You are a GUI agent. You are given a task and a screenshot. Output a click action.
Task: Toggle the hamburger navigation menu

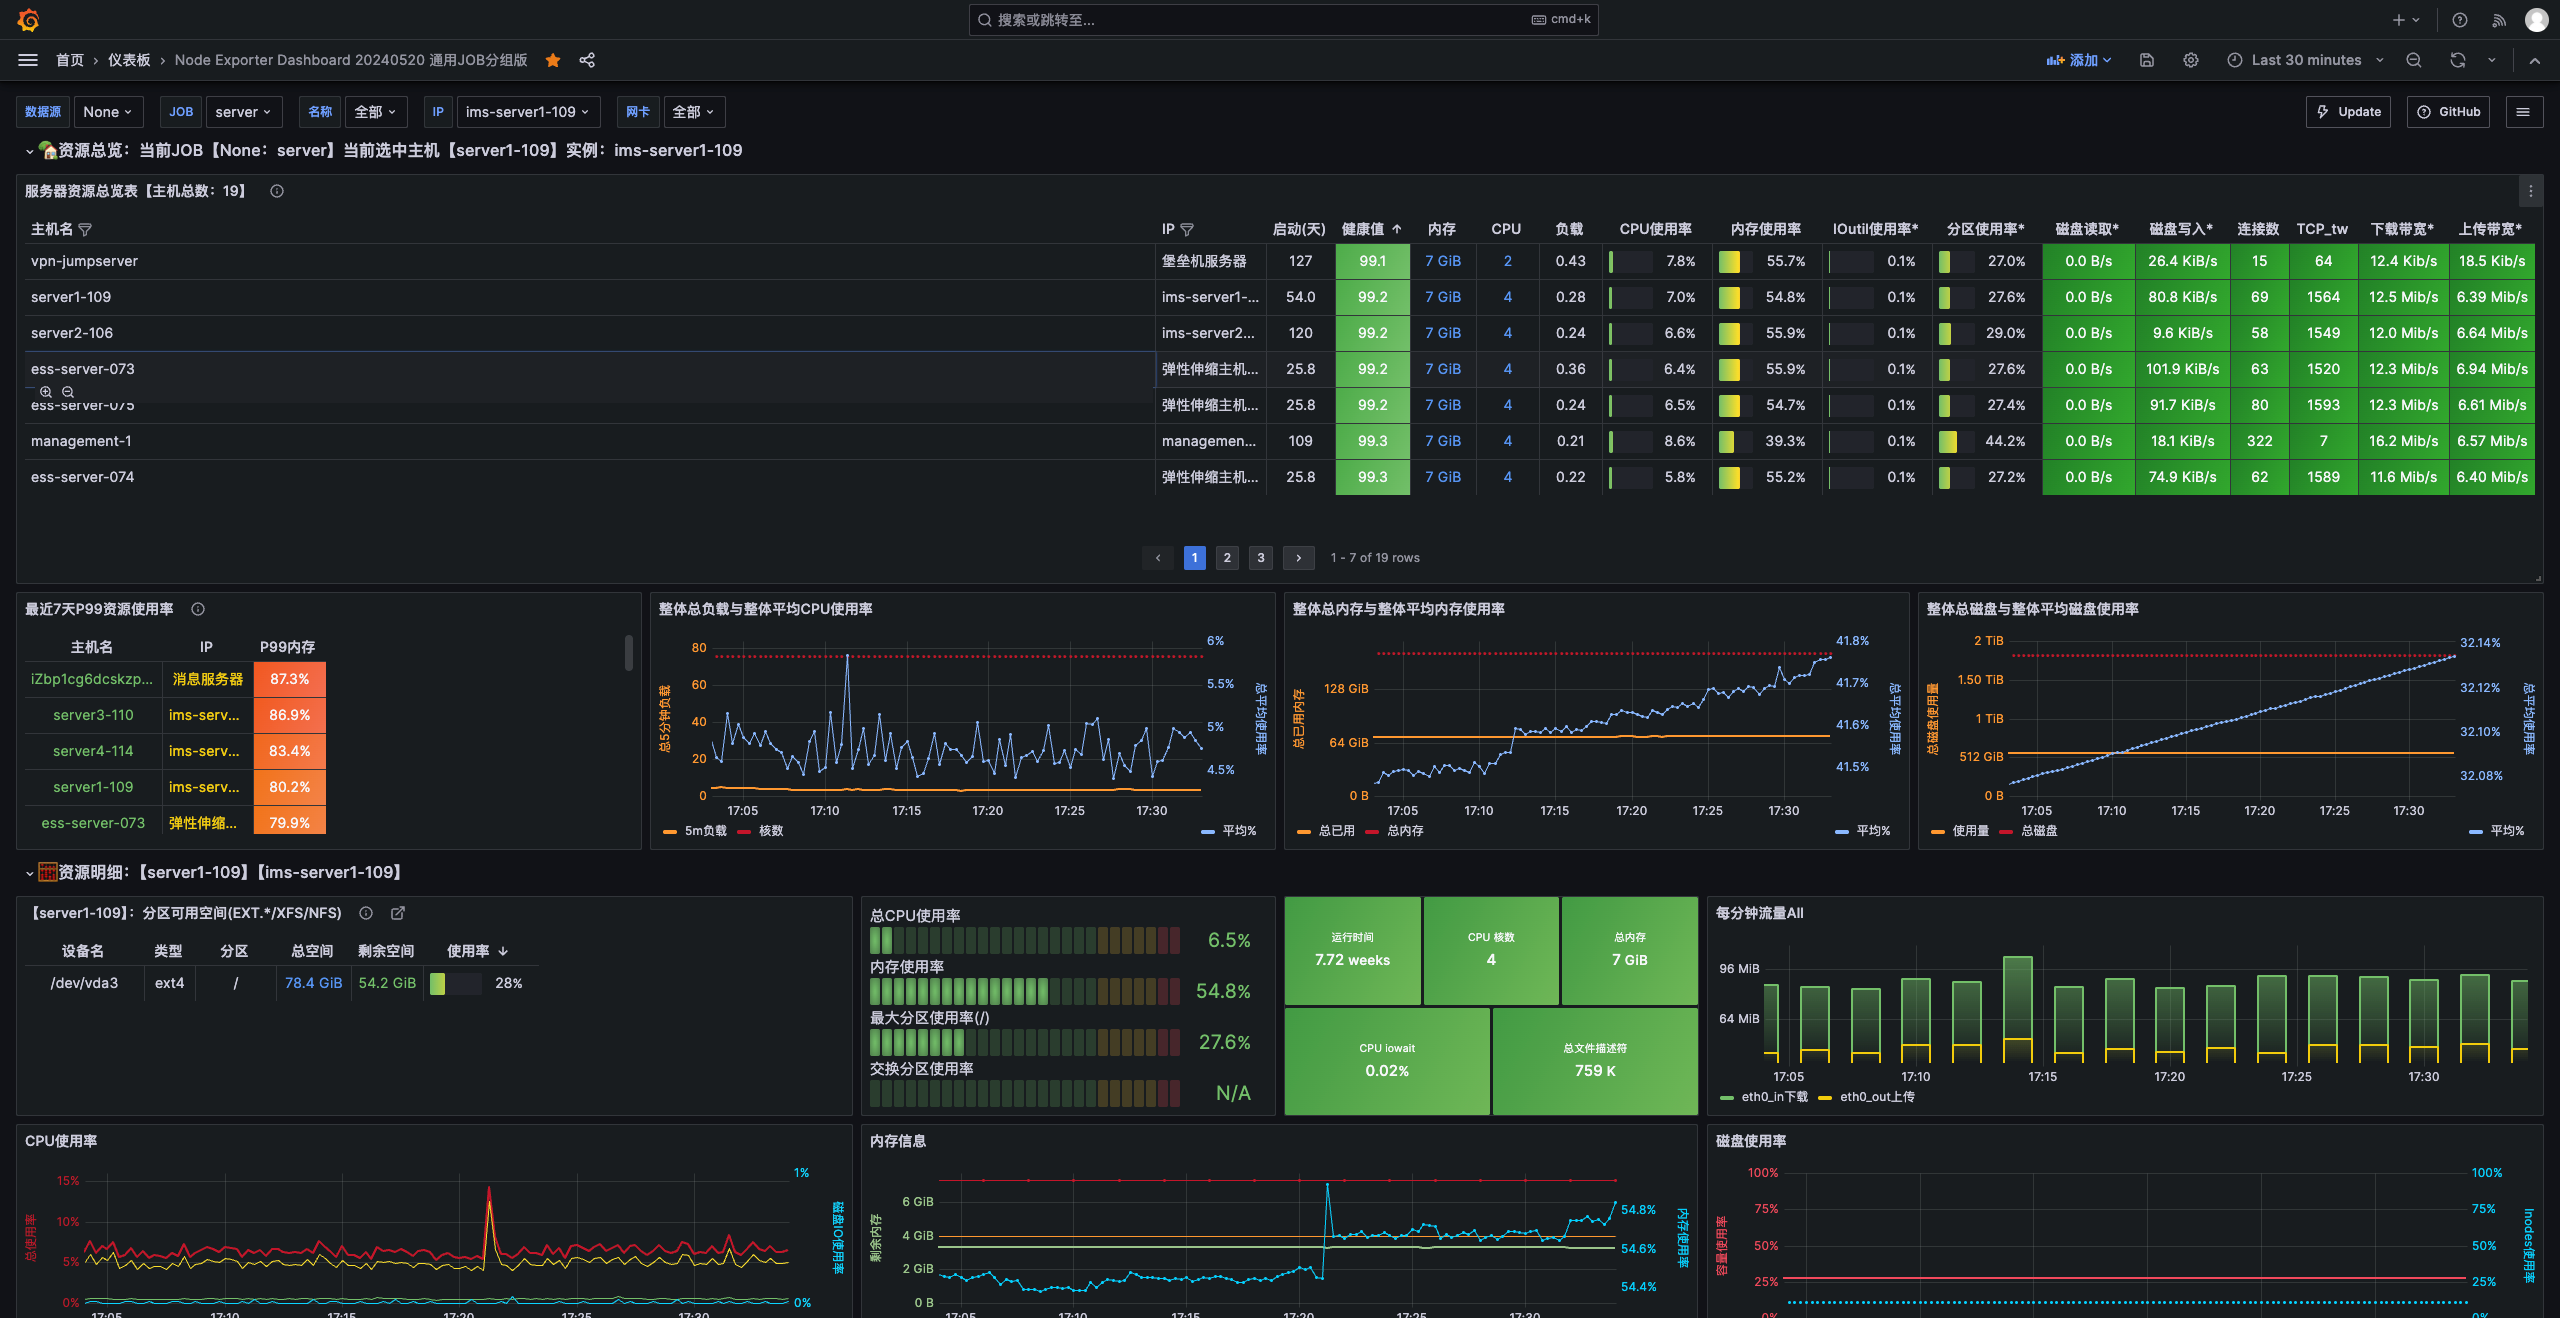(28, 60)
